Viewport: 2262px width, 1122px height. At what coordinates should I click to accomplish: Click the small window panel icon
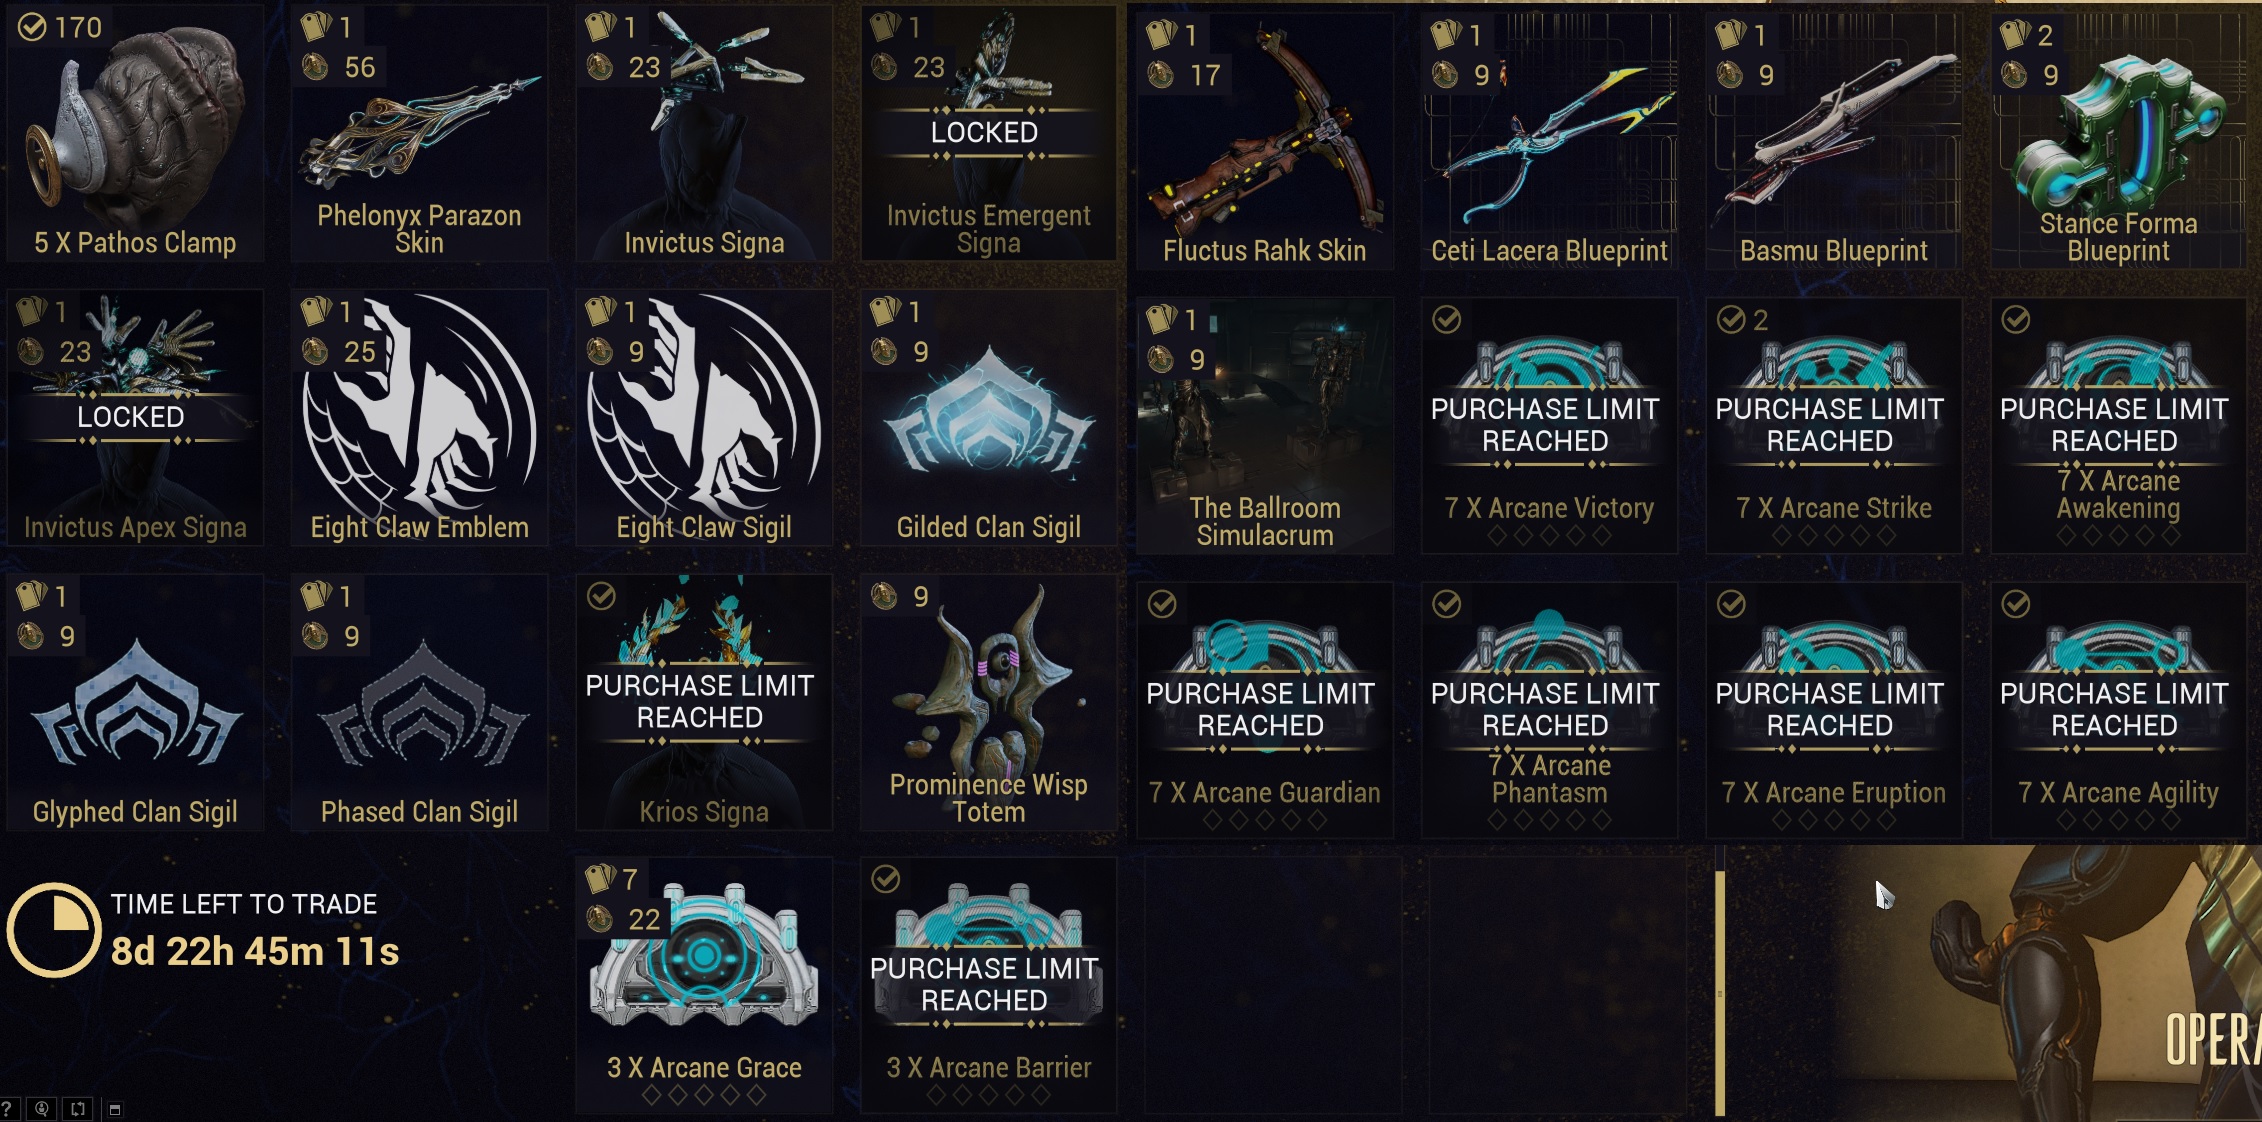click(x=115, y=1109)
